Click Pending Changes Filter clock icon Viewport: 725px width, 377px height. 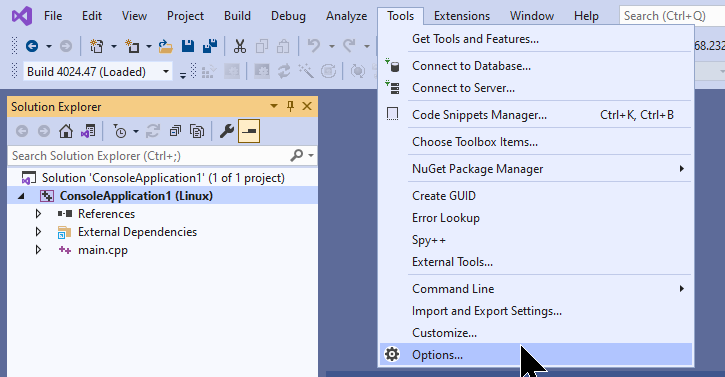click(119, 131)
